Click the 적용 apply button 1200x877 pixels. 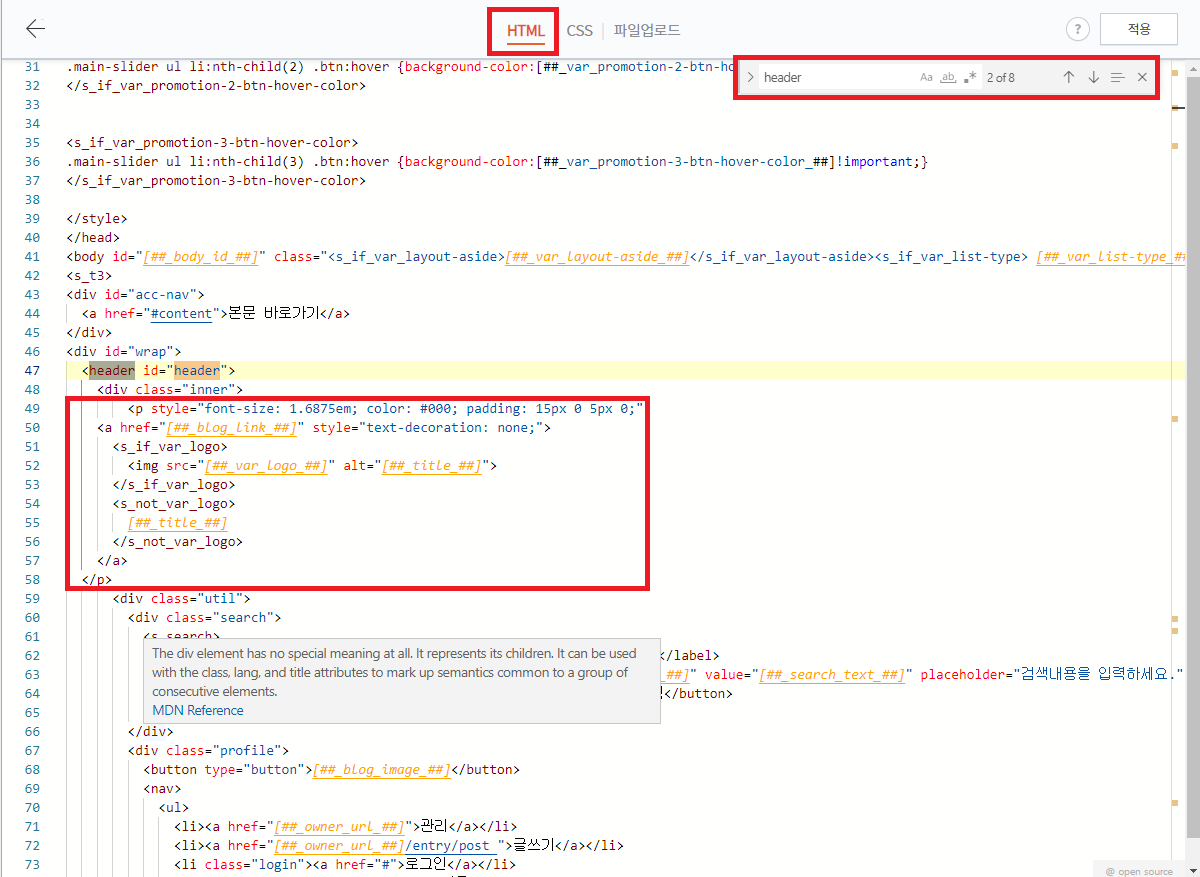point(1138,29)
